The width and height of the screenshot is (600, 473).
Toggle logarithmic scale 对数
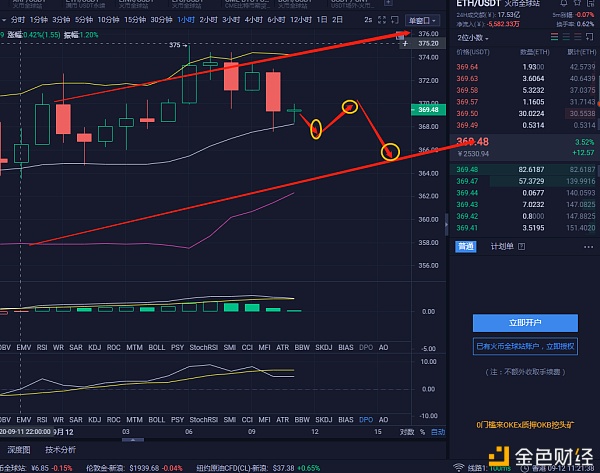click(407, 432)
